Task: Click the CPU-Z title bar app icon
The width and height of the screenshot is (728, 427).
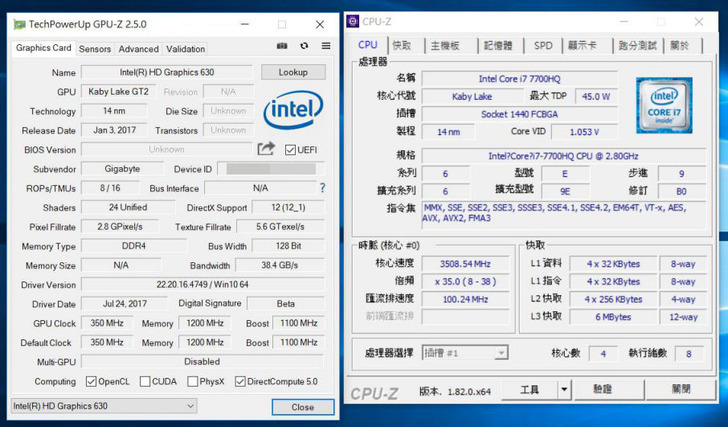Action: click(353, 21)
